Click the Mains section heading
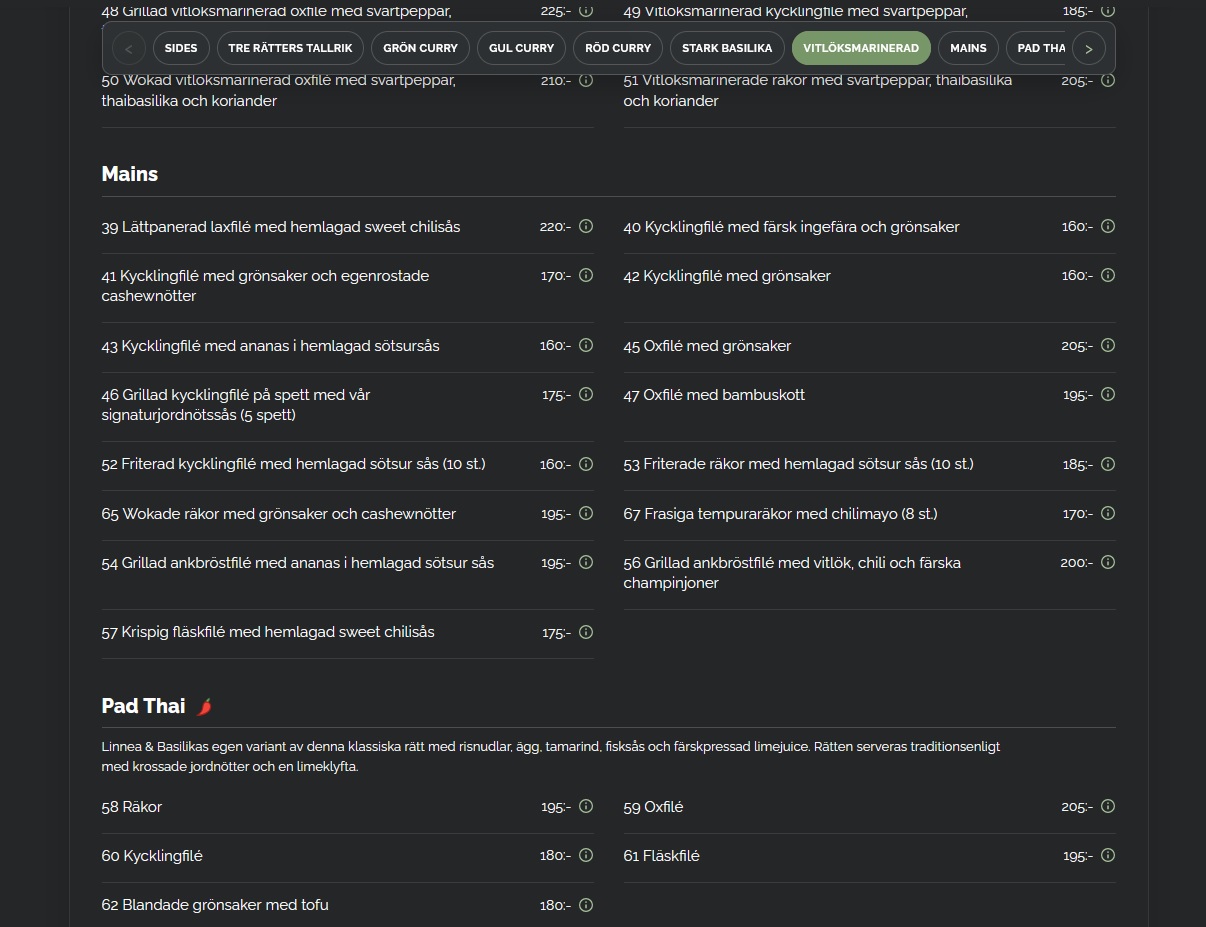 pos(130,174)
